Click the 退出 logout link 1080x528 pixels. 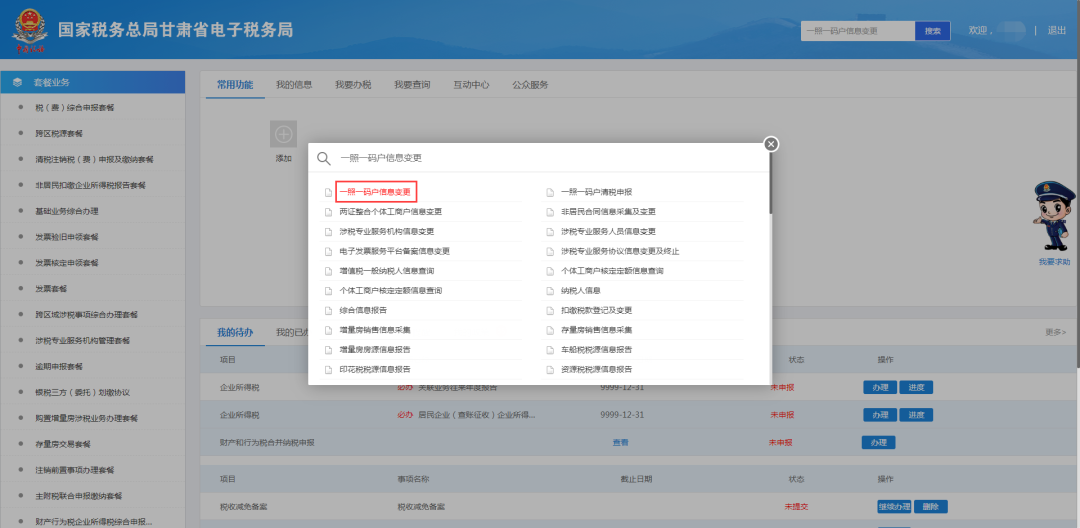pyautogui.click(x=1057, y=30)
